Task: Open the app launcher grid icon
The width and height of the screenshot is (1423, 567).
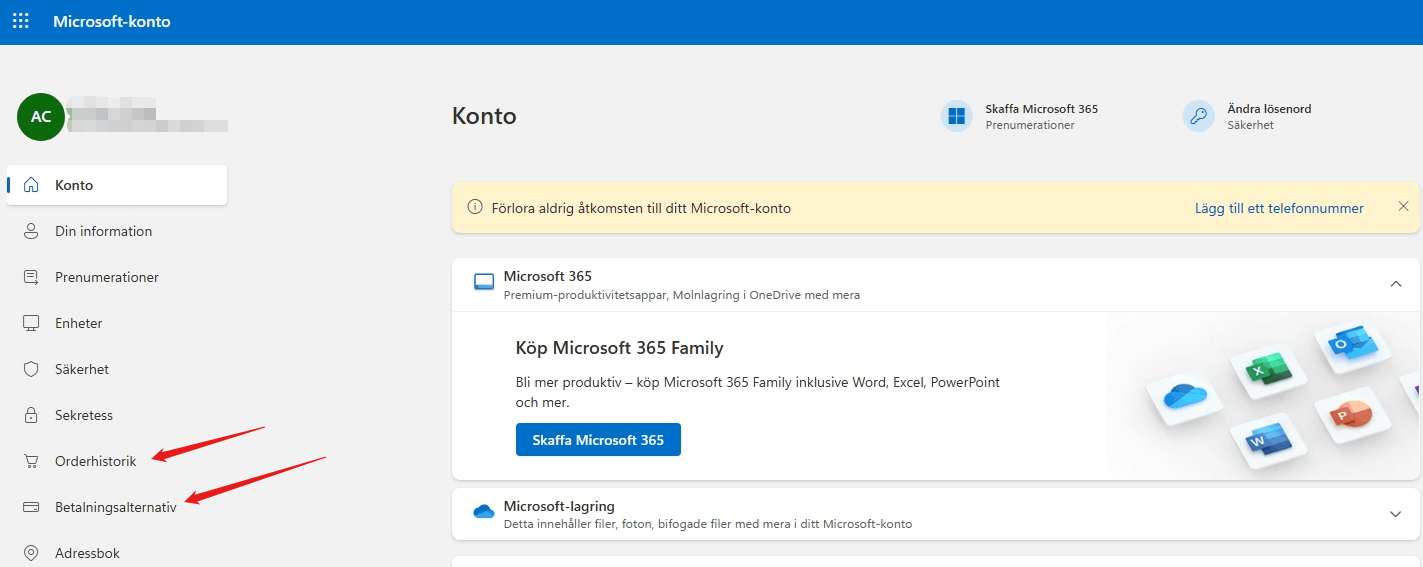Action: click(20, 21)
